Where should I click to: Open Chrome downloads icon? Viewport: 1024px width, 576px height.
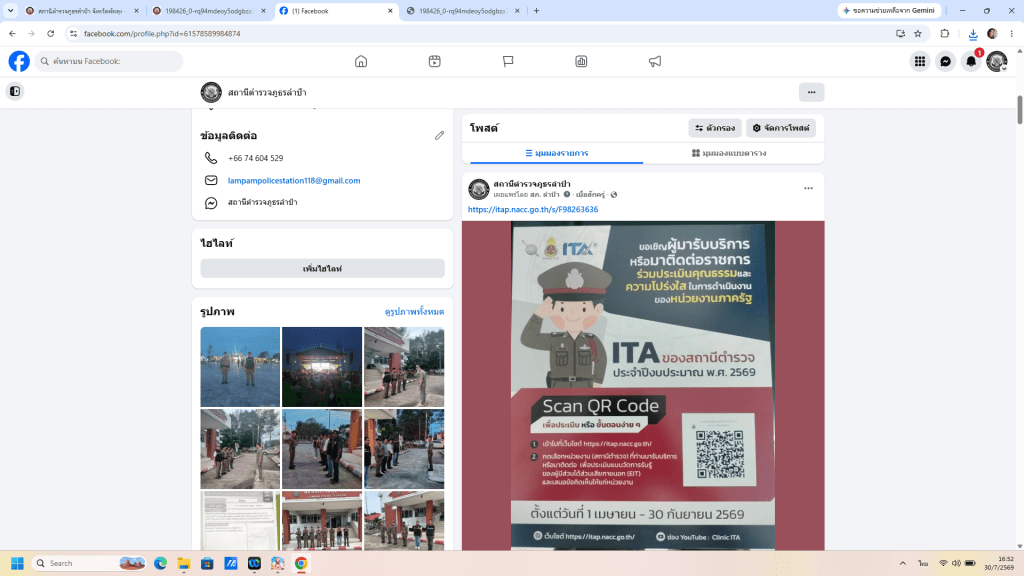point(972,34)
